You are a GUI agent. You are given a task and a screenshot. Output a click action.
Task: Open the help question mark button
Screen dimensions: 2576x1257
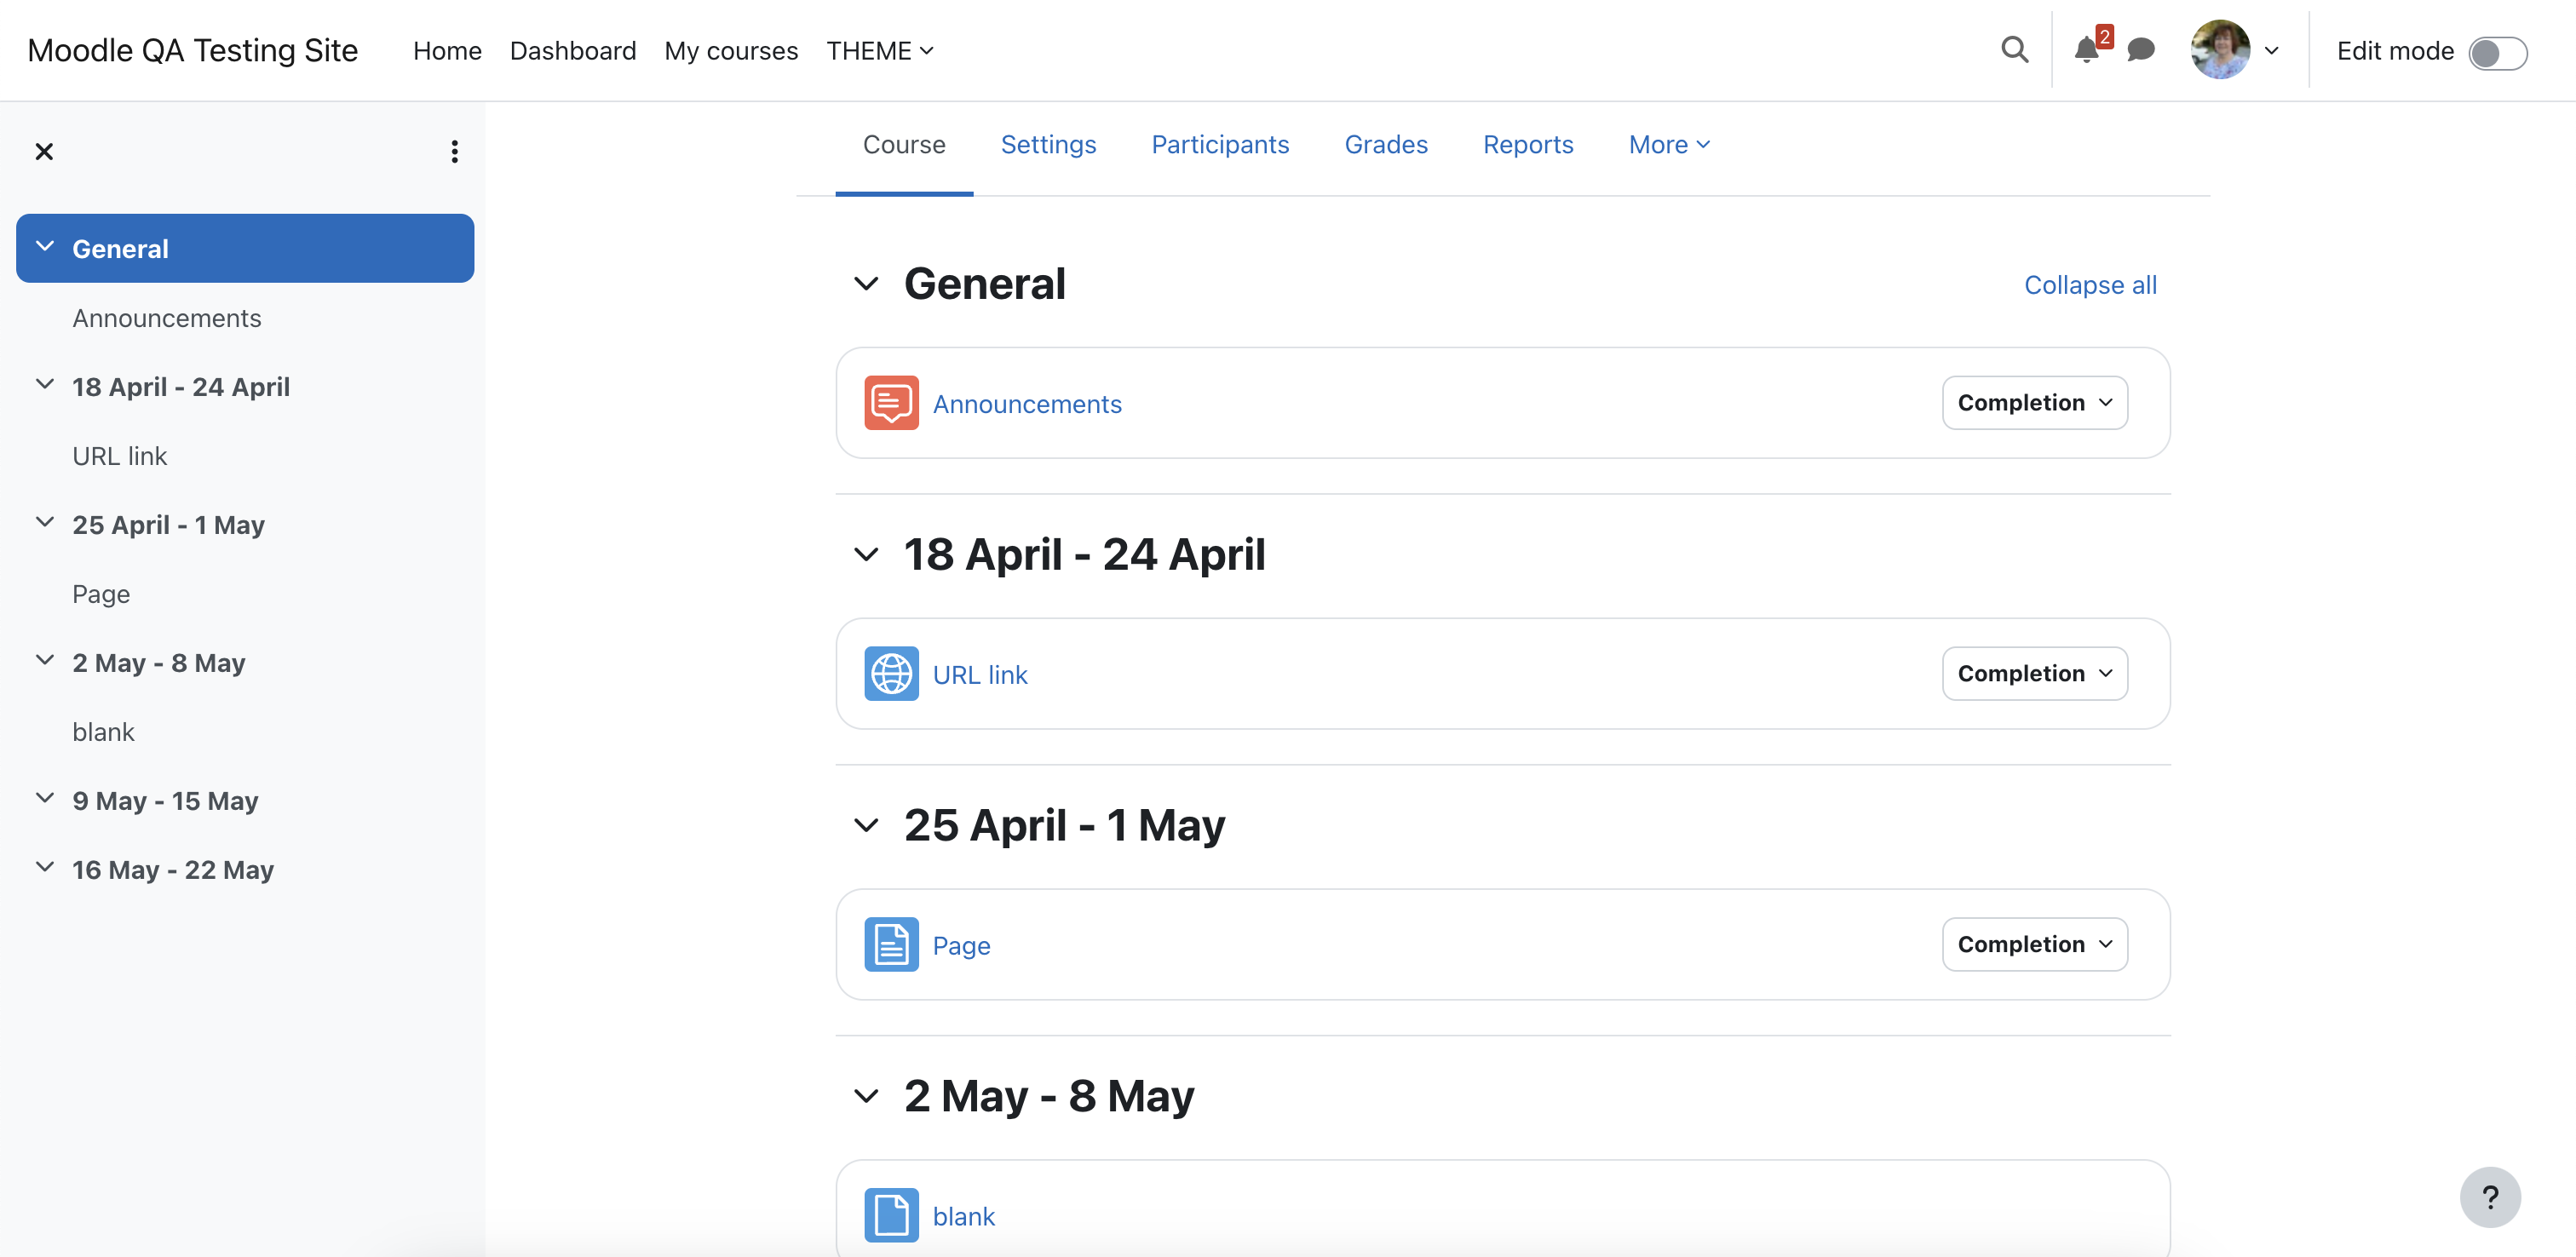tap(2490, 1197)
